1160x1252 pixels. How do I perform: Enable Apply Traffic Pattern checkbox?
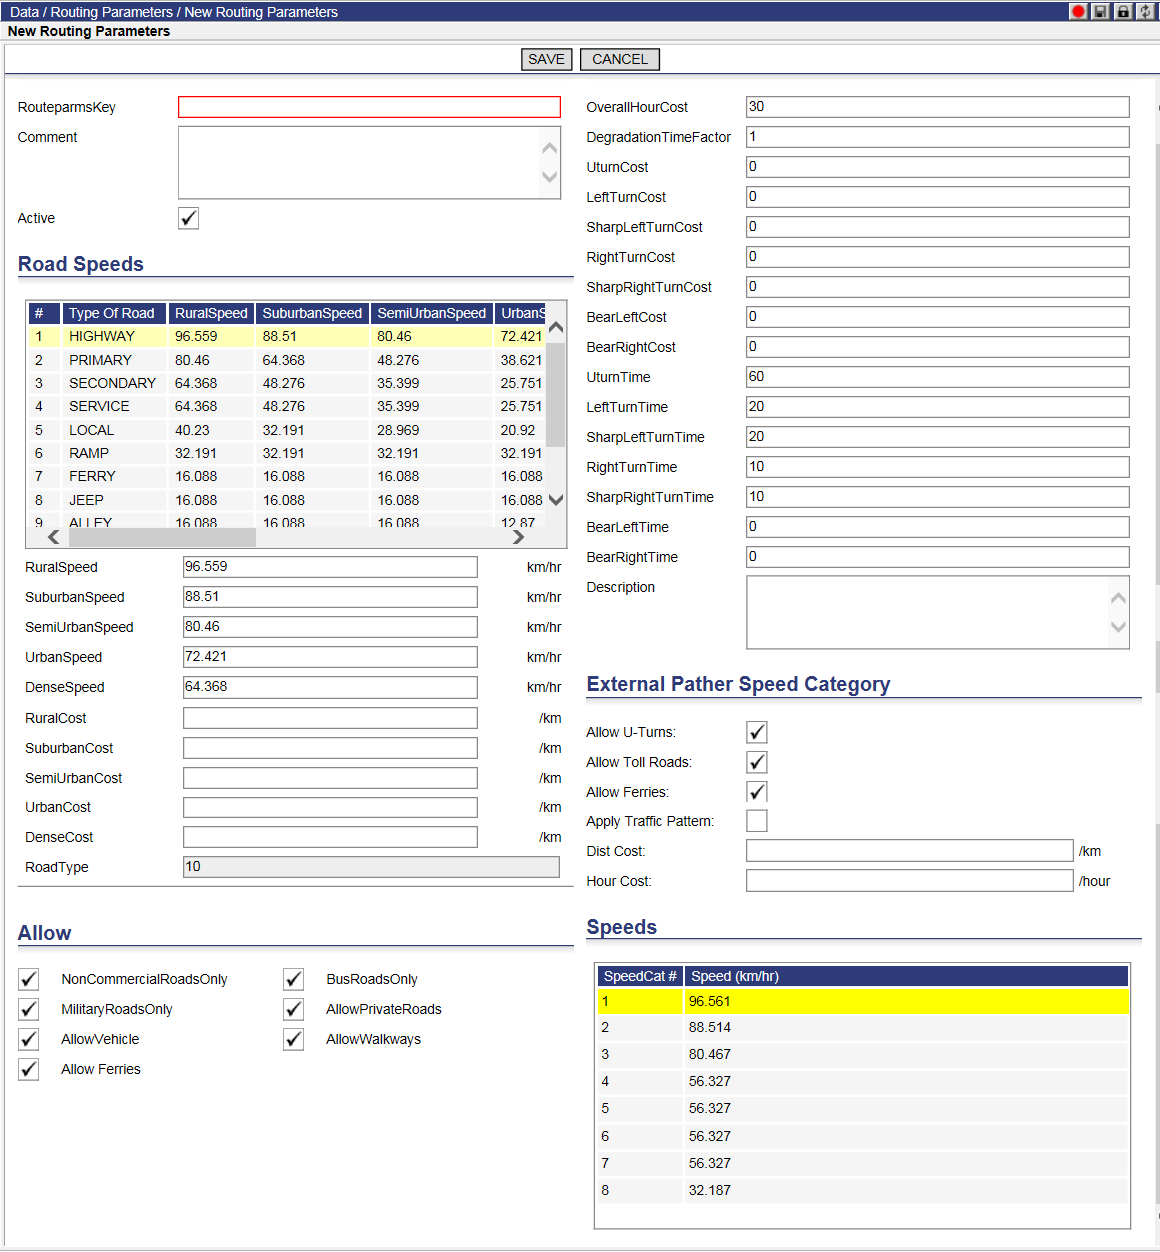[757, 821]
